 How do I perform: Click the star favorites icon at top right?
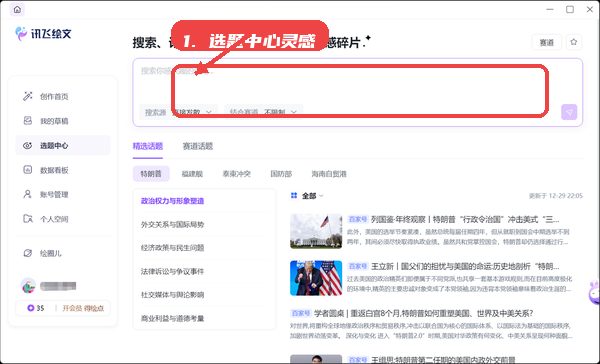tap(573, 42)
